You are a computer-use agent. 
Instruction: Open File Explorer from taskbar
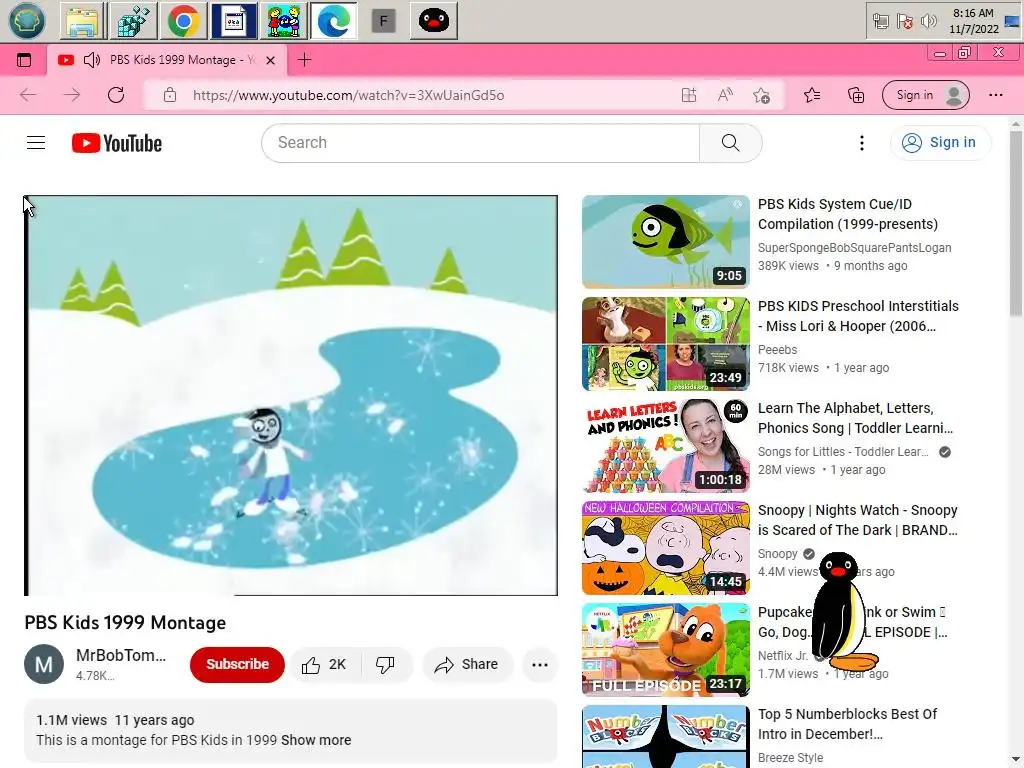tap(83, 21)
